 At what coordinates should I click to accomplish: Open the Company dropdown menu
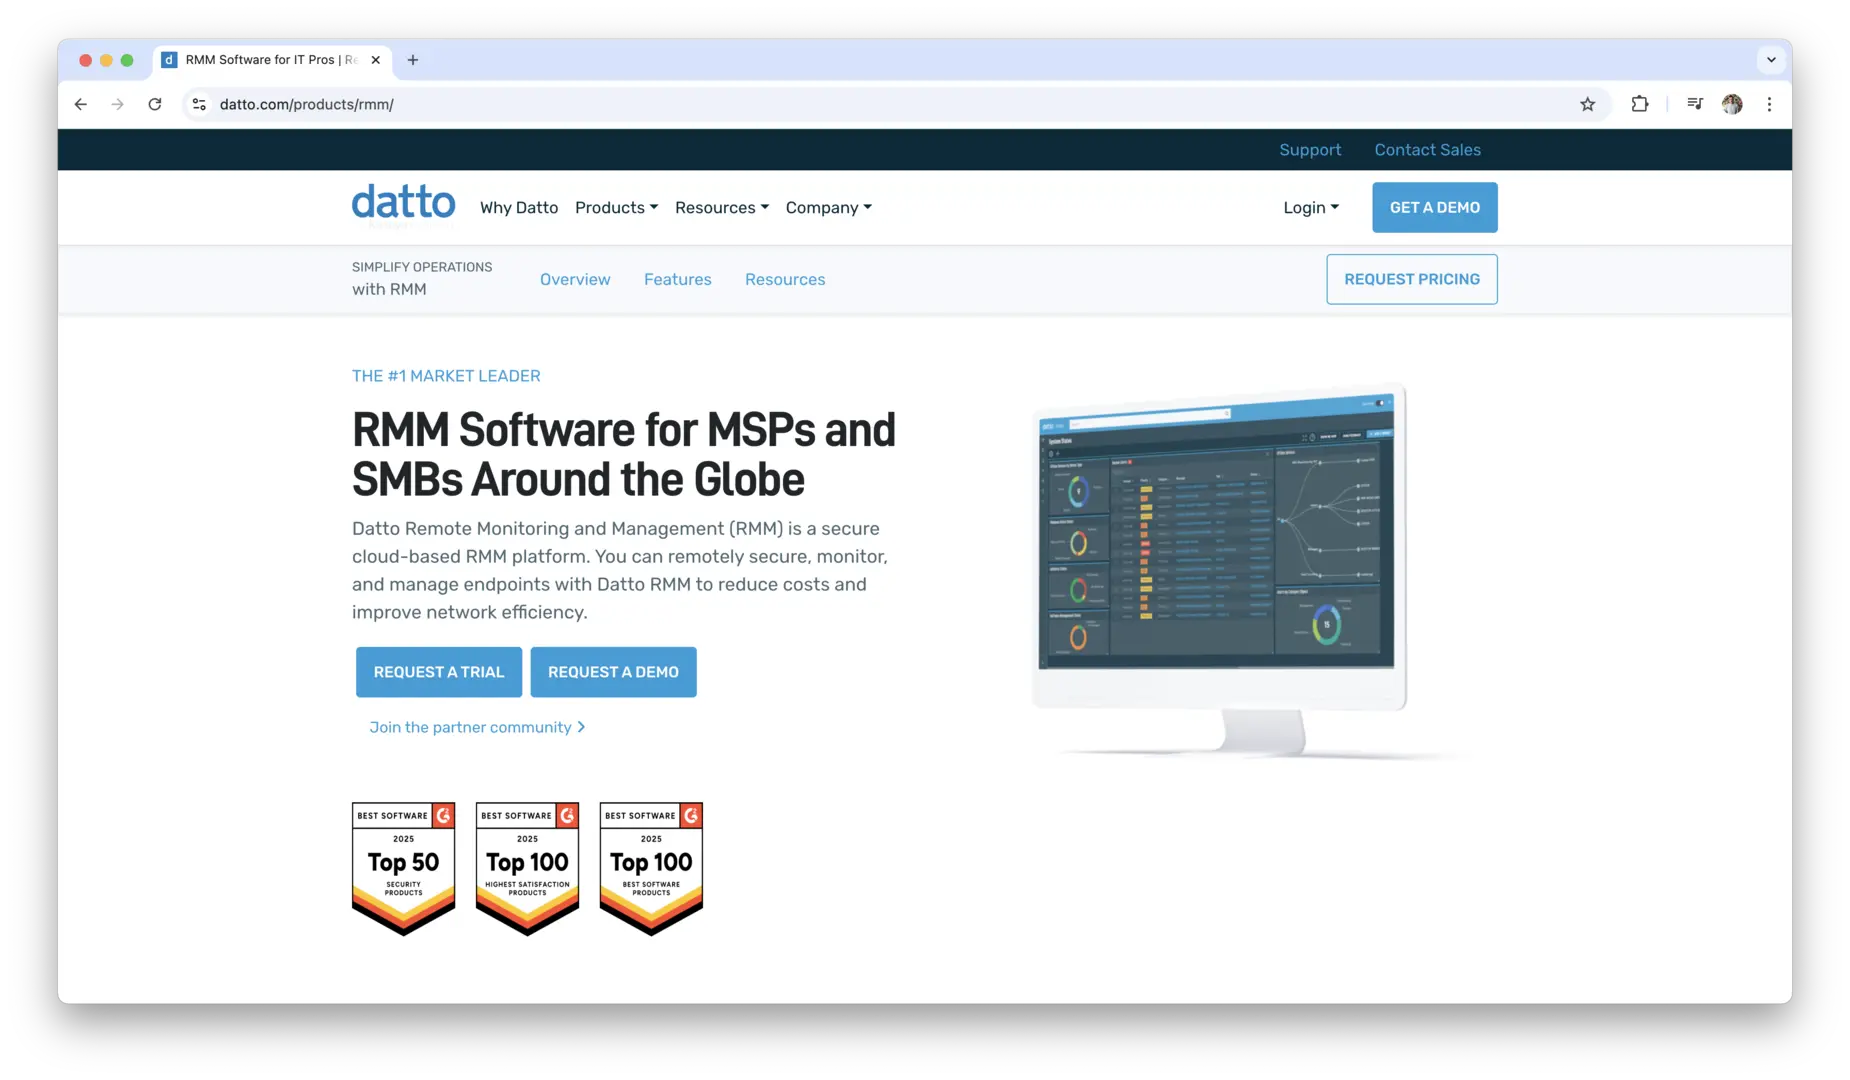tap(828, 208)
